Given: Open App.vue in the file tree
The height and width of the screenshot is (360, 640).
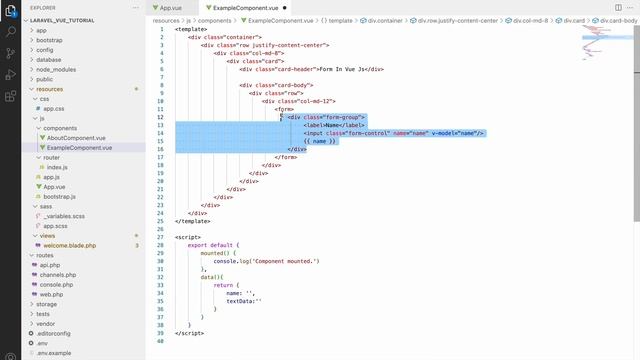Looking at the screenshot, I should tap(54, 187).
